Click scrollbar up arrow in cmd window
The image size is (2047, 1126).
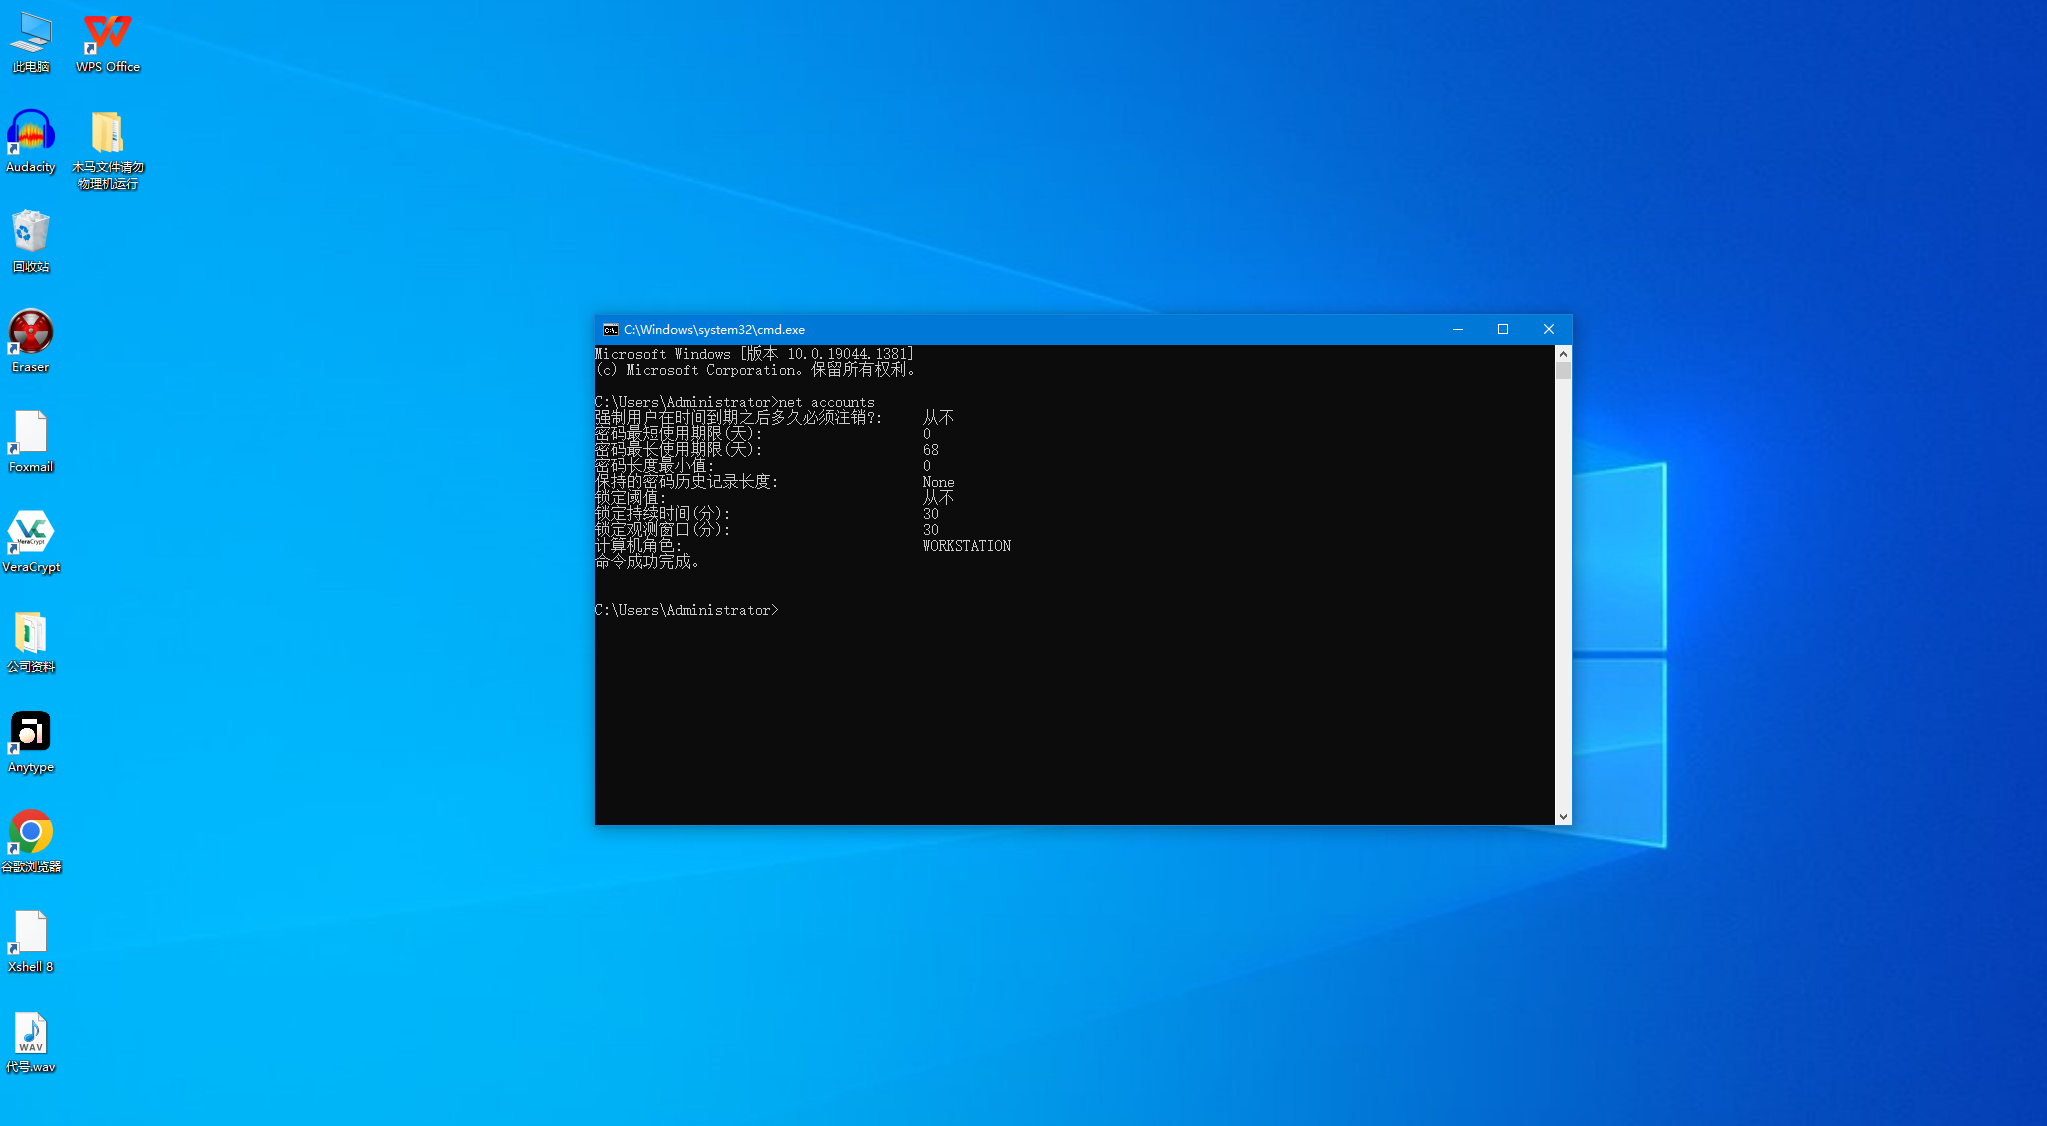(1563, 354)
